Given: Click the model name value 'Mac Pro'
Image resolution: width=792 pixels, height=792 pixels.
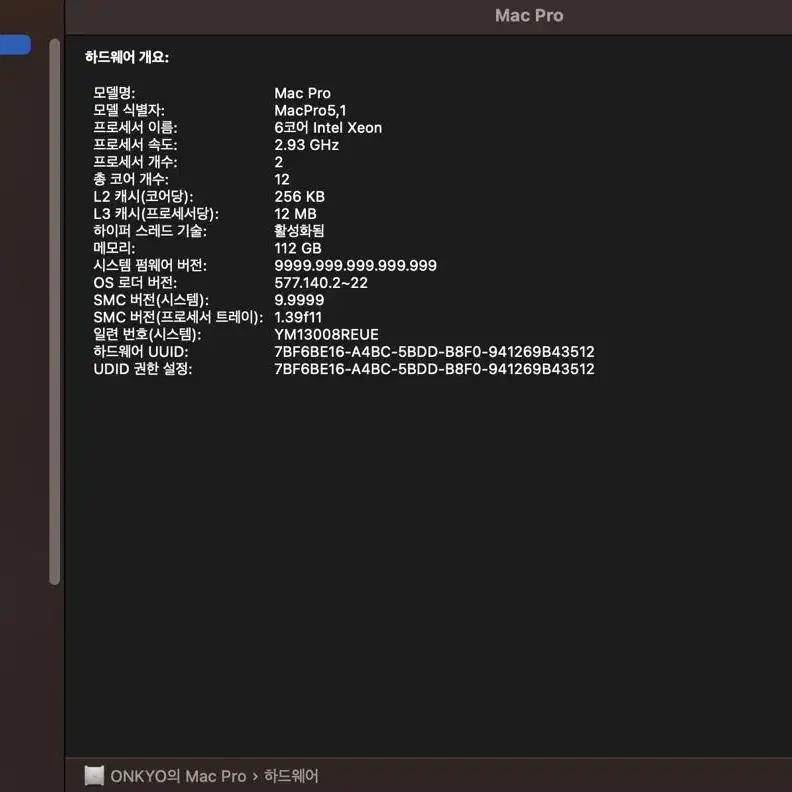Looking at the screenshot, I should pyautogui.click(x=303, y=93).
